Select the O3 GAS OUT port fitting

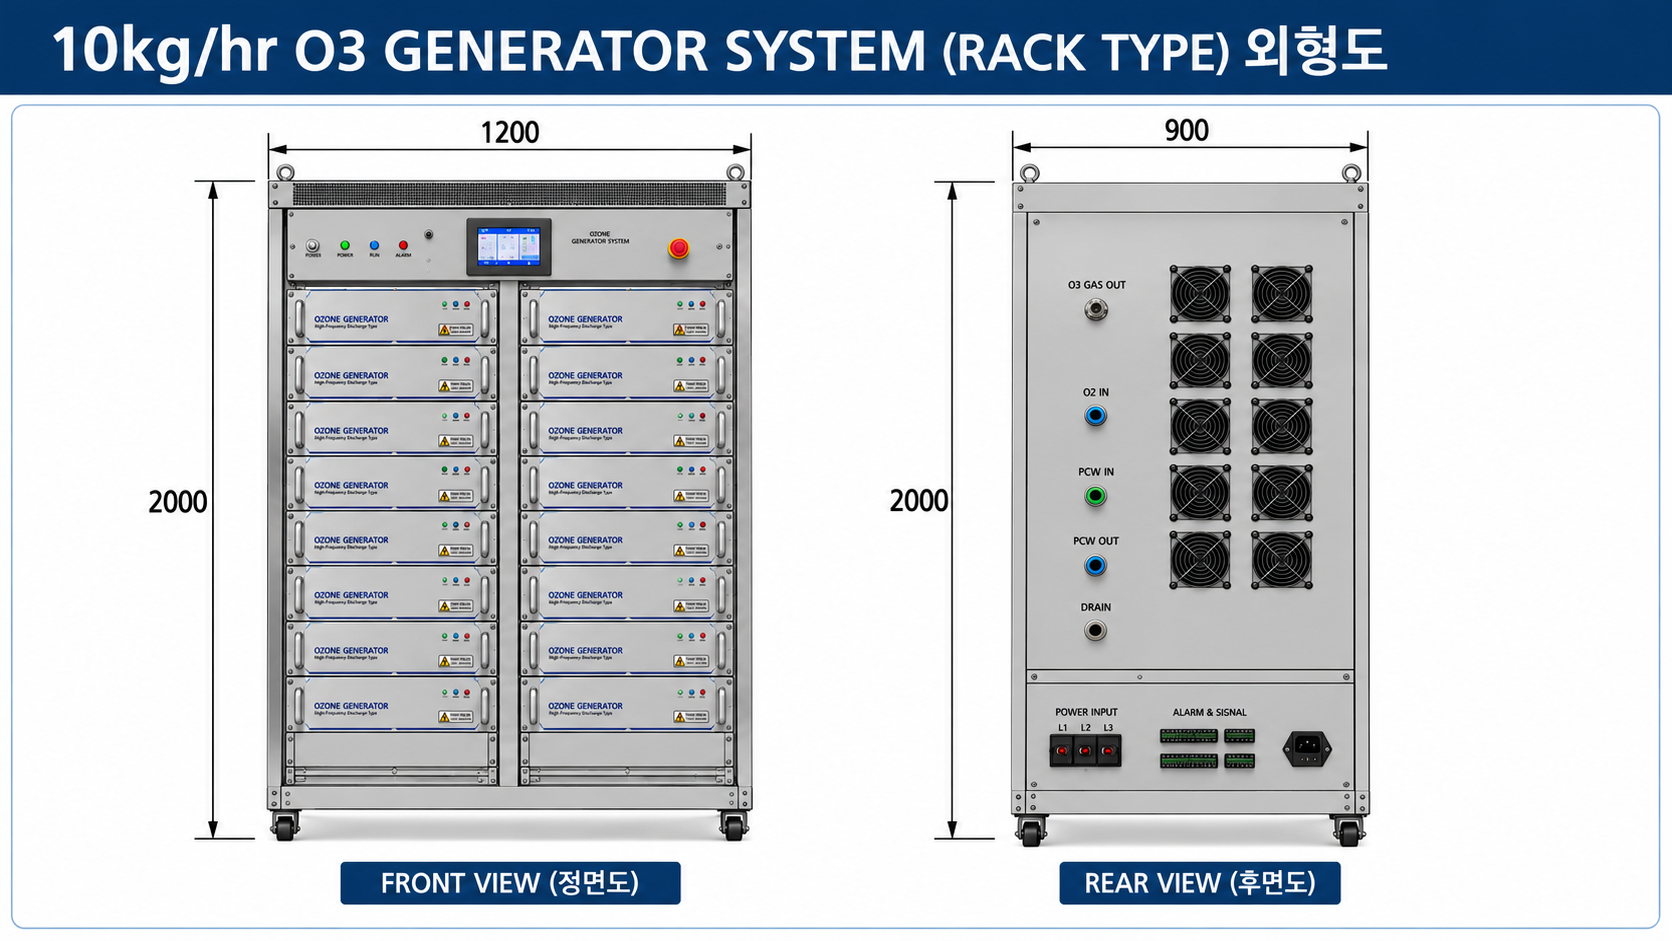pos(1096,310)
